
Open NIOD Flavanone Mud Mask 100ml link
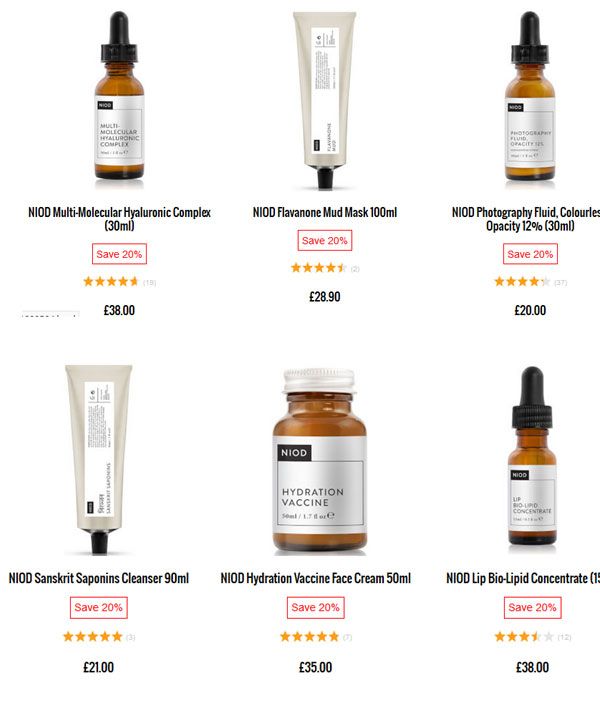tap(325, 212)
